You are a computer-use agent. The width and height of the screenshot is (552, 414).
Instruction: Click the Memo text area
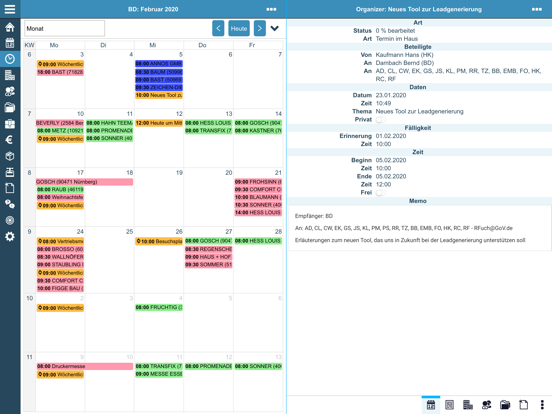(419, 228)
